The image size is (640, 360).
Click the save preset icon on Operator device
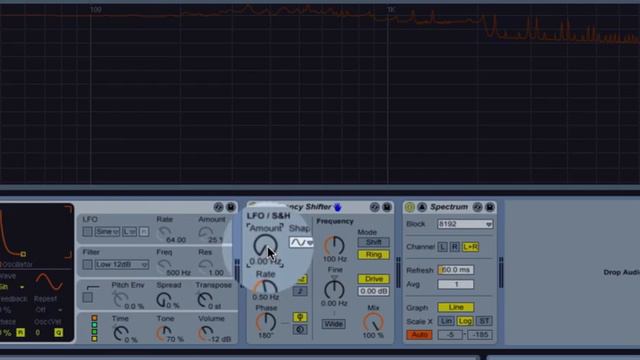coord(231,207)
